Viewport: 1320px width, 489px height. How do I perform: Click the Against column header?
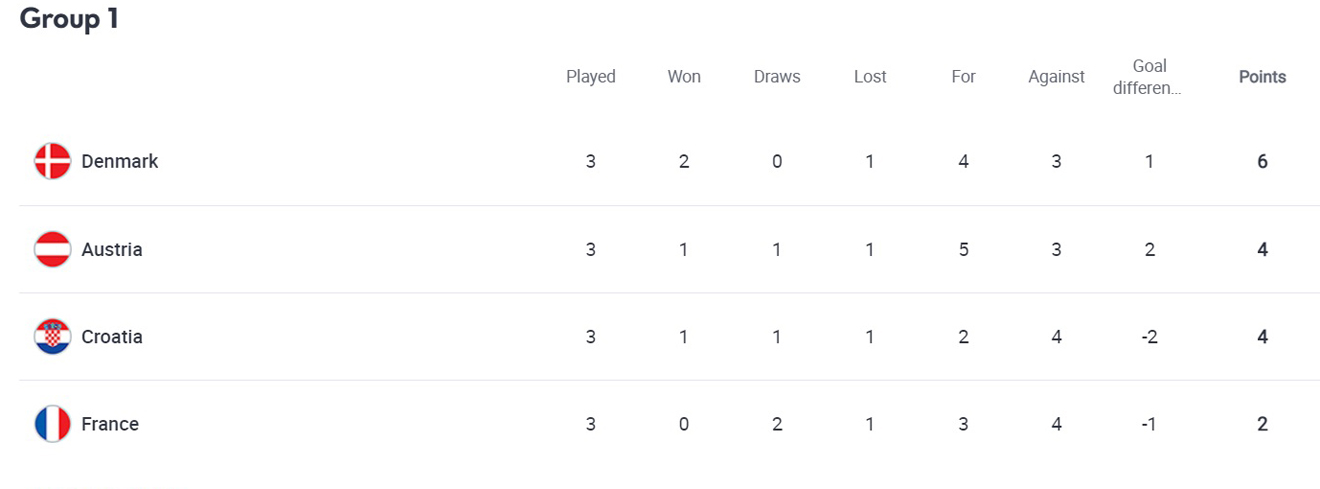pyautogui.click(x=1056, y=77)
